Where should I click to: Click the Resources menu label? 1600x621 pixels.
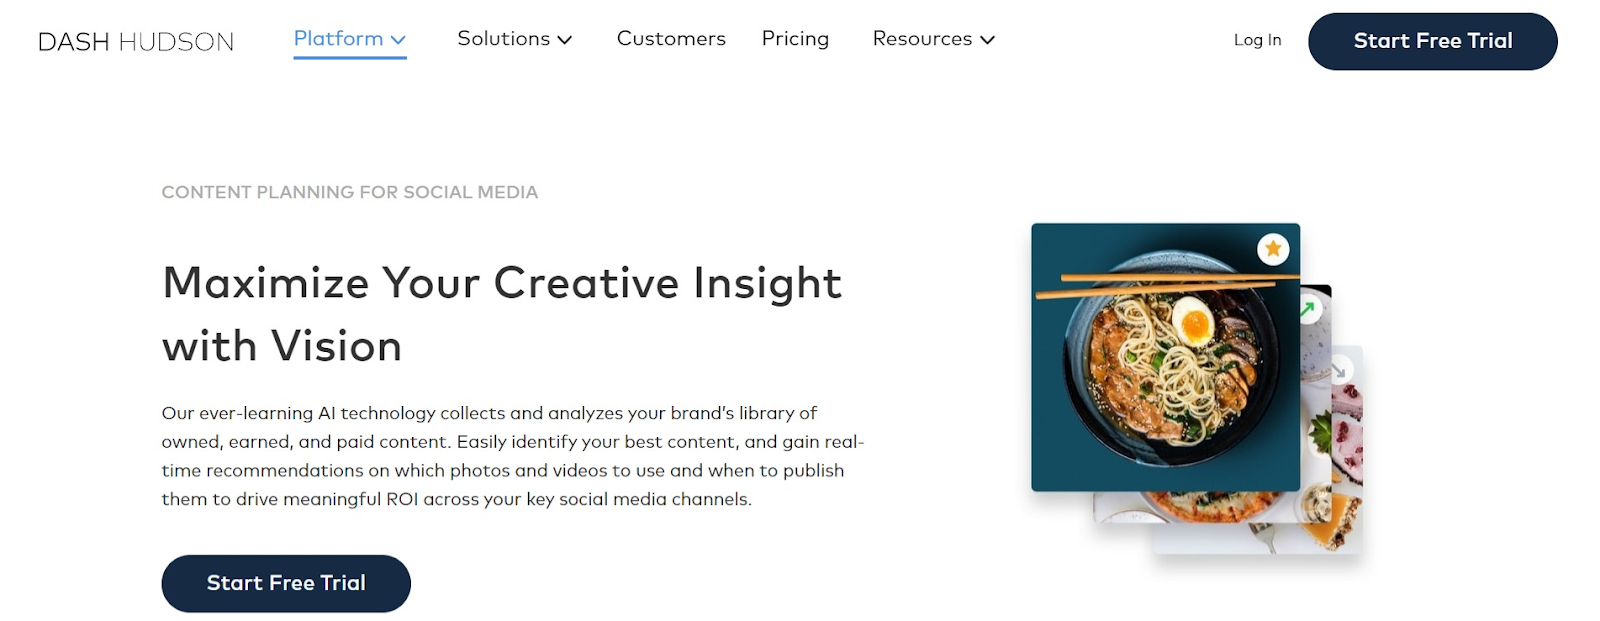(x=922, y=39)
